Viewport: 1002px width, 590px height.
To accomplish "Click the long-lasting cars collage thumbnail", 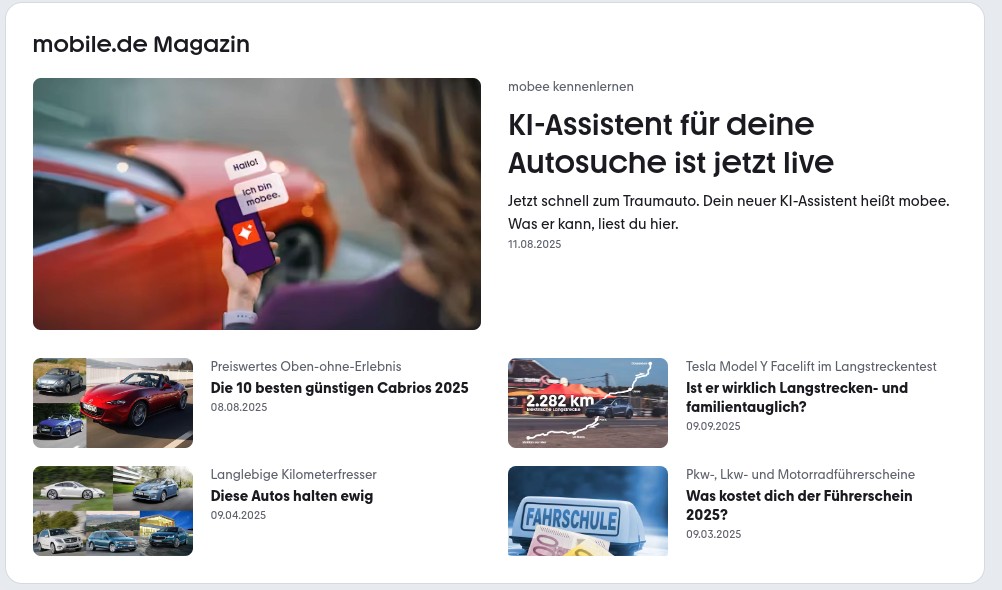I will point(113,511).
